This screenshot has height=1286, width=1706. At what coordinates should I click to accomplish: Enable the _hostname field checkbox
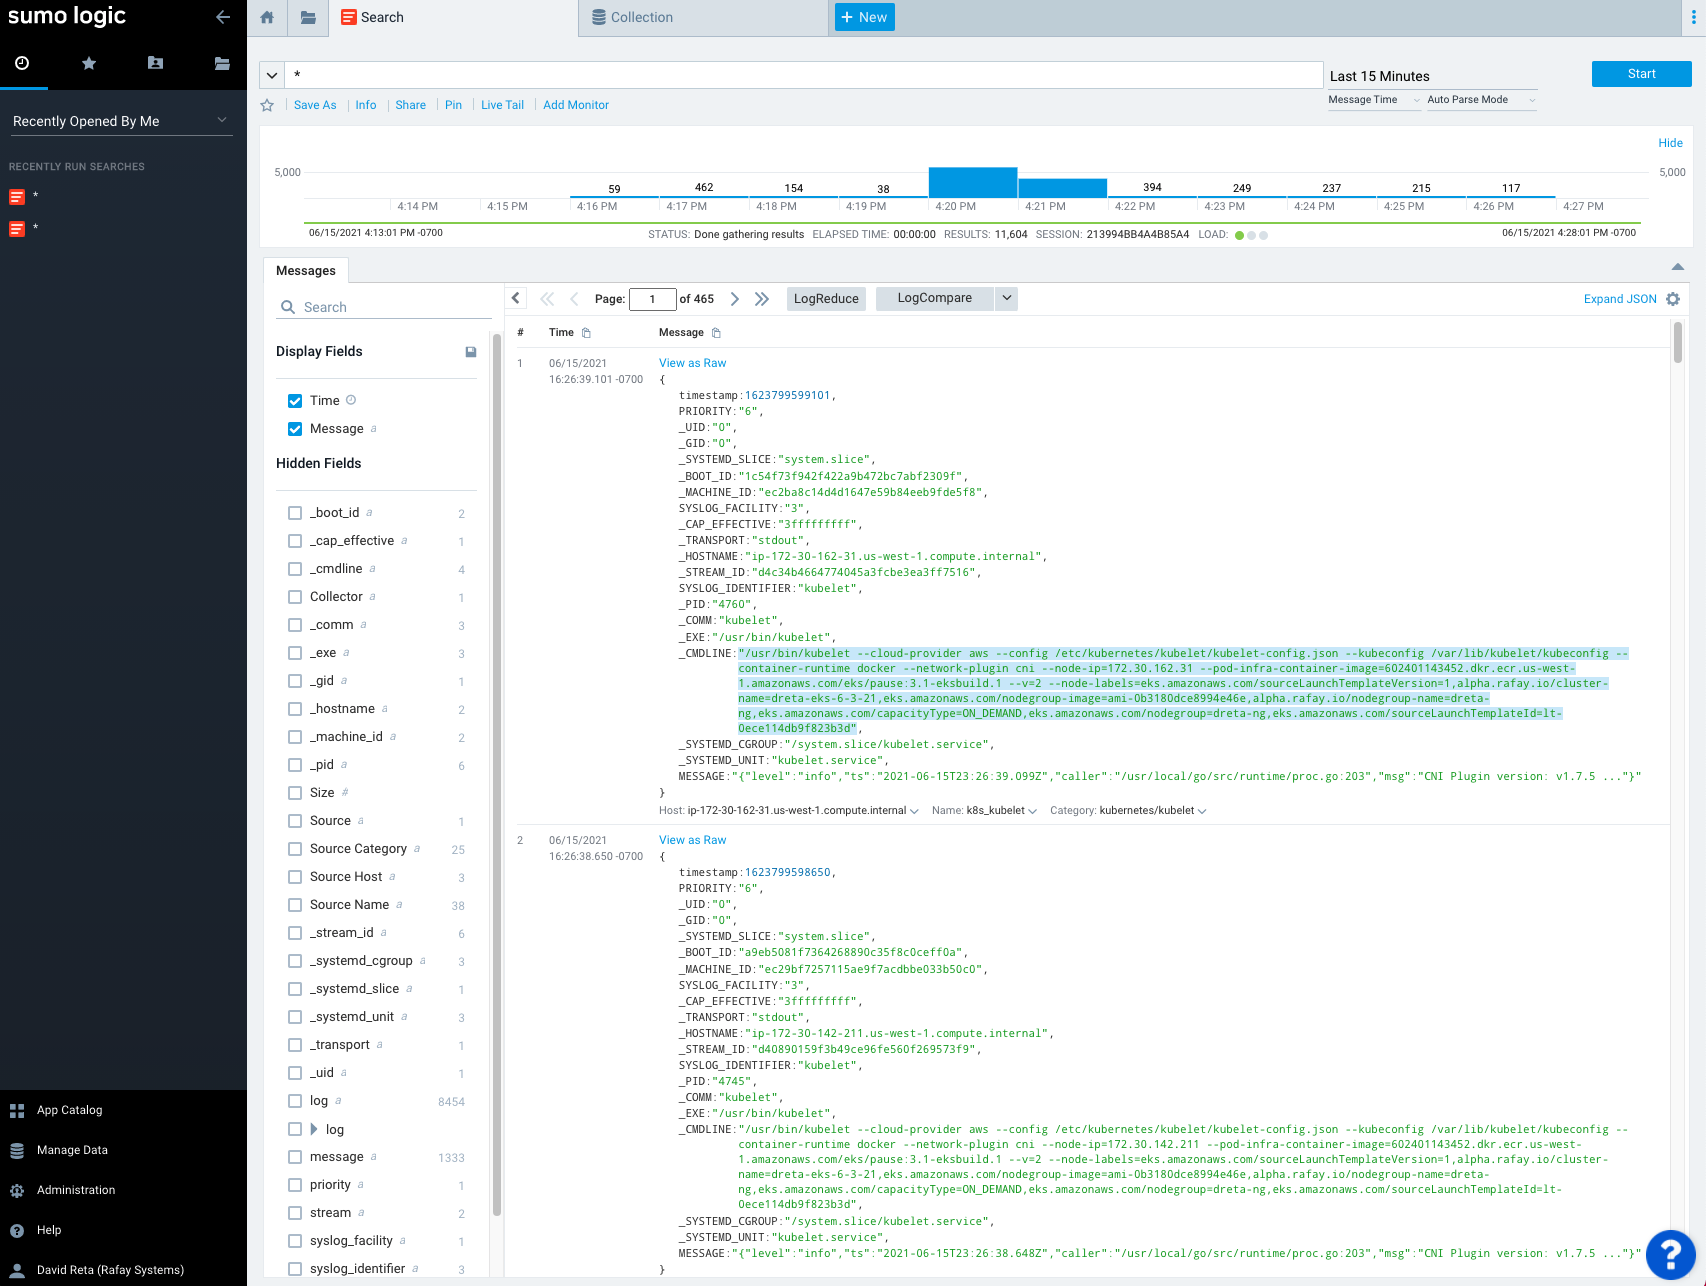pos(295,709)
